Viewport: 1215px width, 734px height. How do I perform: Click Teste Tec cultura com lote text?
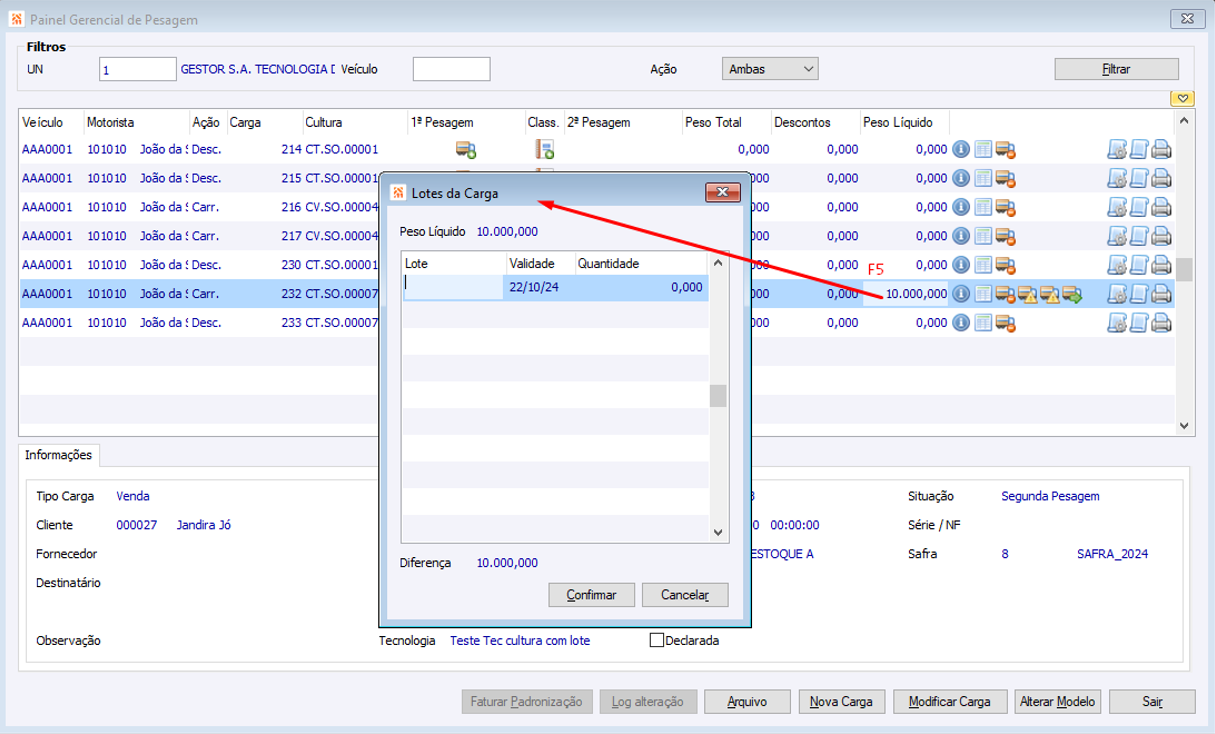(520, 641)
